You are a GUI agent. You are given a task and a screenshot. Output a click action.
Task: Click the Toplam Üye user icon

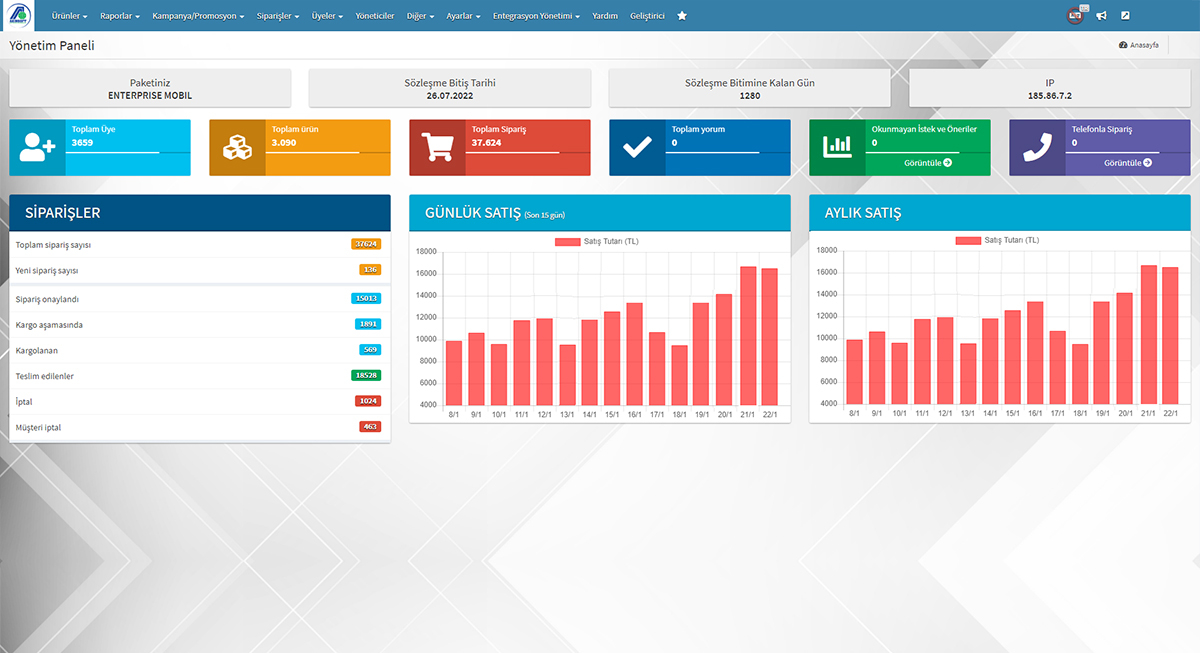(x=37, y=148)
